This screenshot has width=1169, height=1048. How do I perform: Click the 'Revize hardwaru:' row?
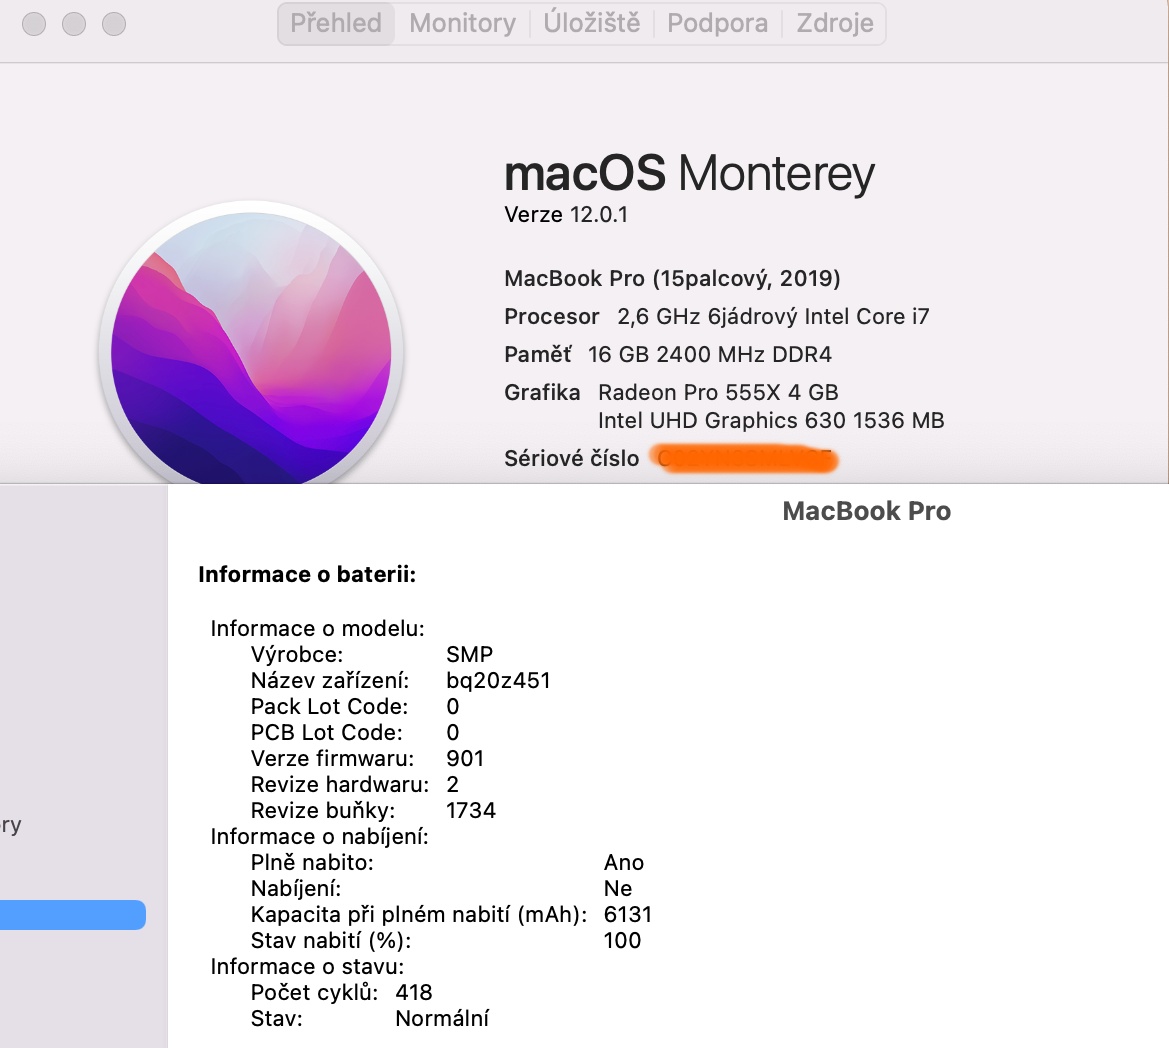click(355, 784)
